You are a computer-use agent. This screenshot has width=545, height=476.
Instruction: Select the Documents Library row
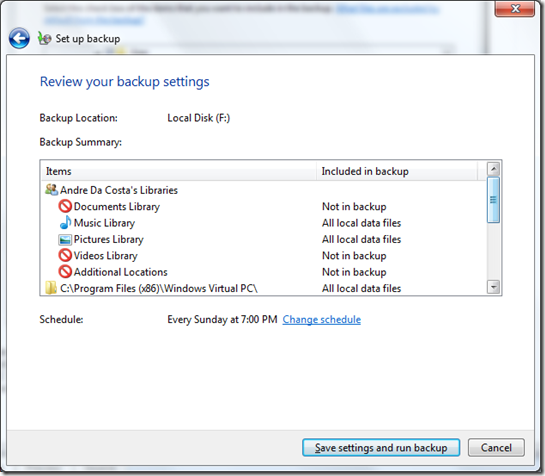coord(264,206)
